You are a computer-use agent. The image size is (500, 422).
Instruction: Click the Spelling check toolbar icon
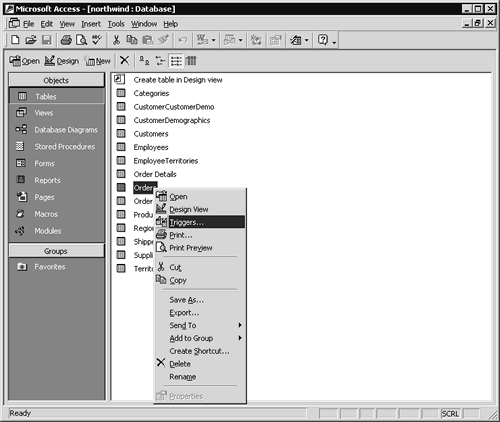97,40
